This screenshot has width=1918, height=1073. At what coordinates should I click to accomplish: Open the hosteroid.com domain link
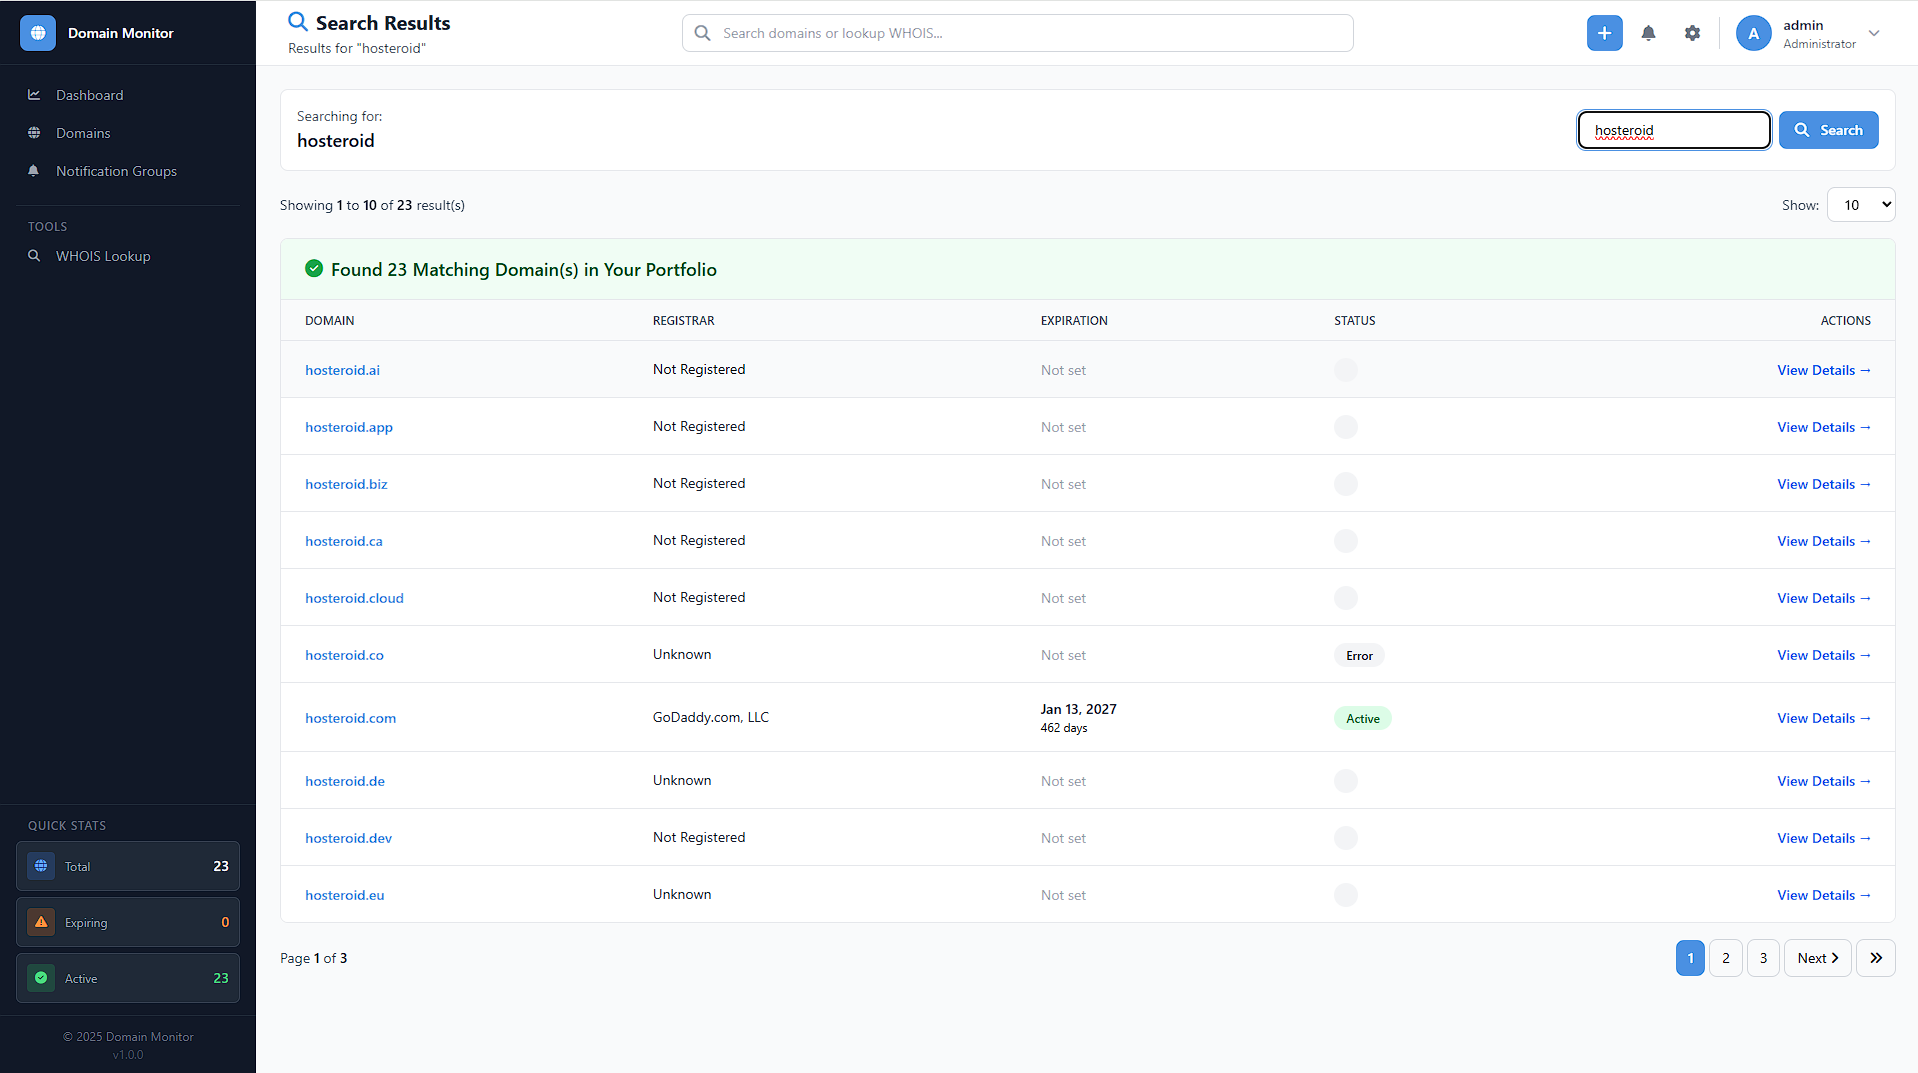click(350, 718)
